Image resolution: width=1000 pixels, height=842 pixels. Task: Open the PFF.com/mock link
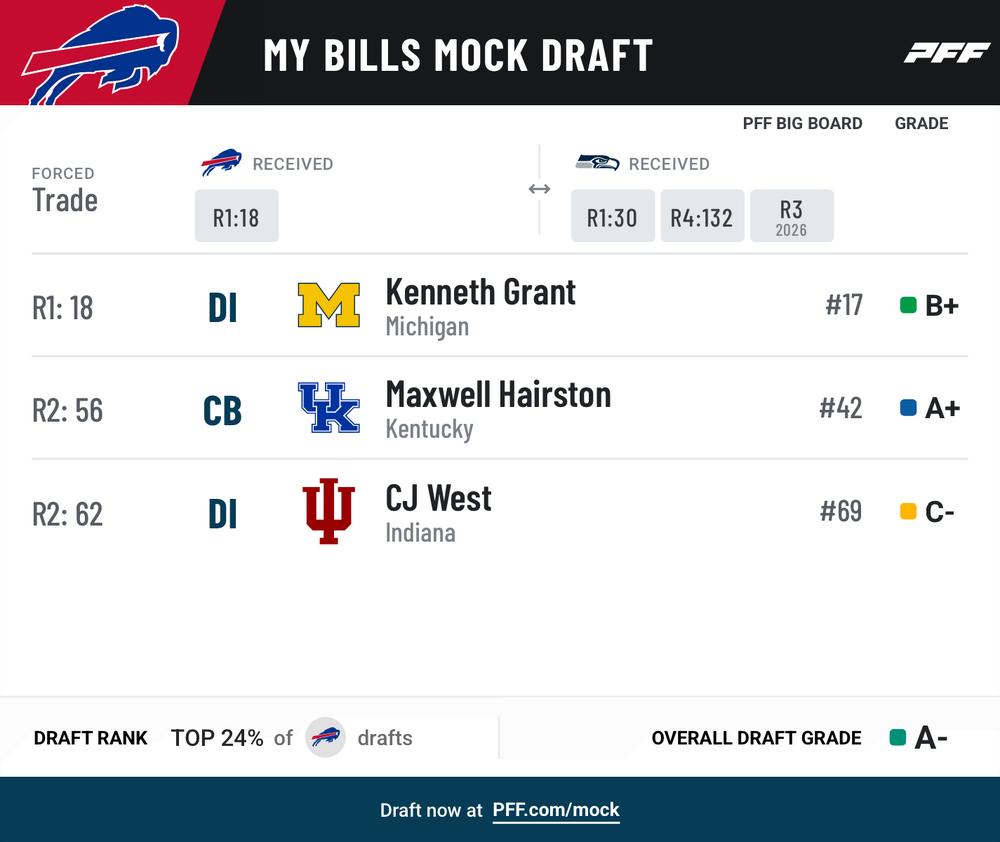(x=555, y=810)
